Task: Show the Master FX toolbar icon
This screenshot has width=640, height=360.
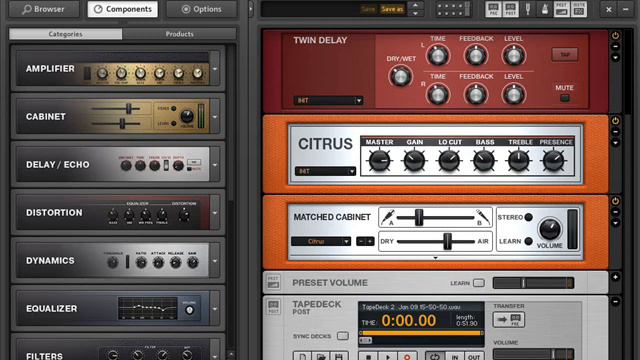Action: (x=579, y=9)
